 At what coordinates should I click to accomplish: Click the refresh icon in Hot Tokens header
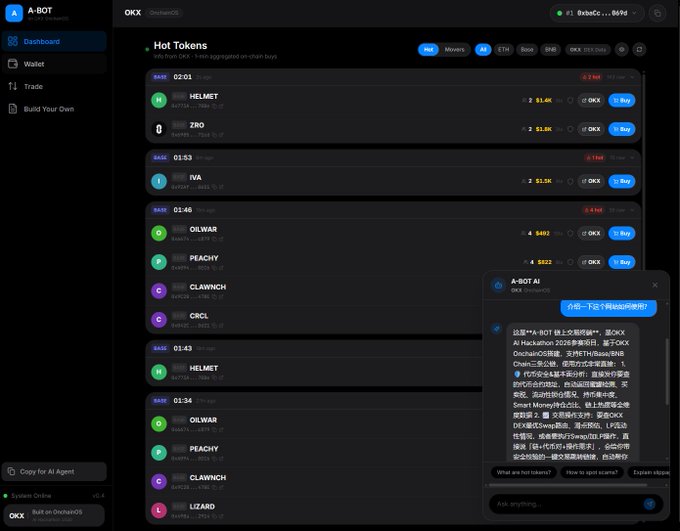[640, 49]
